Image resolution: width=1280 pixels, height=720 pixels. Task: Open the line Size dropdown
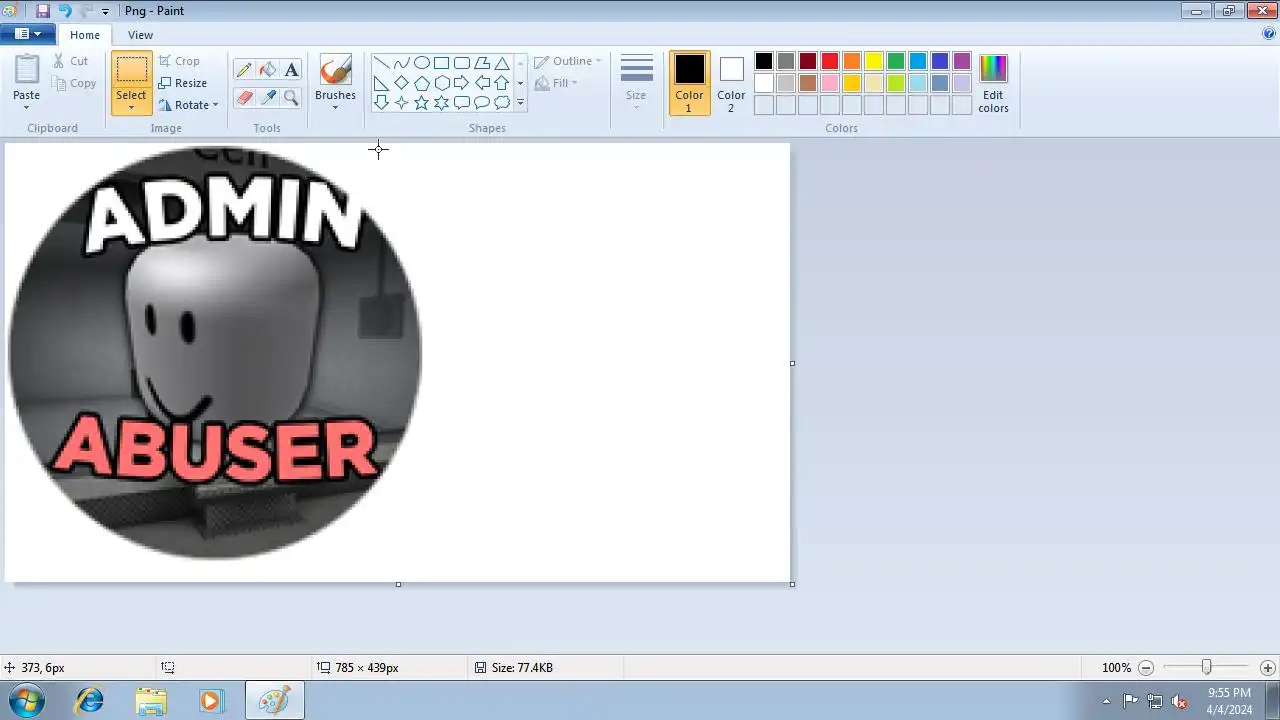(636, 83)
